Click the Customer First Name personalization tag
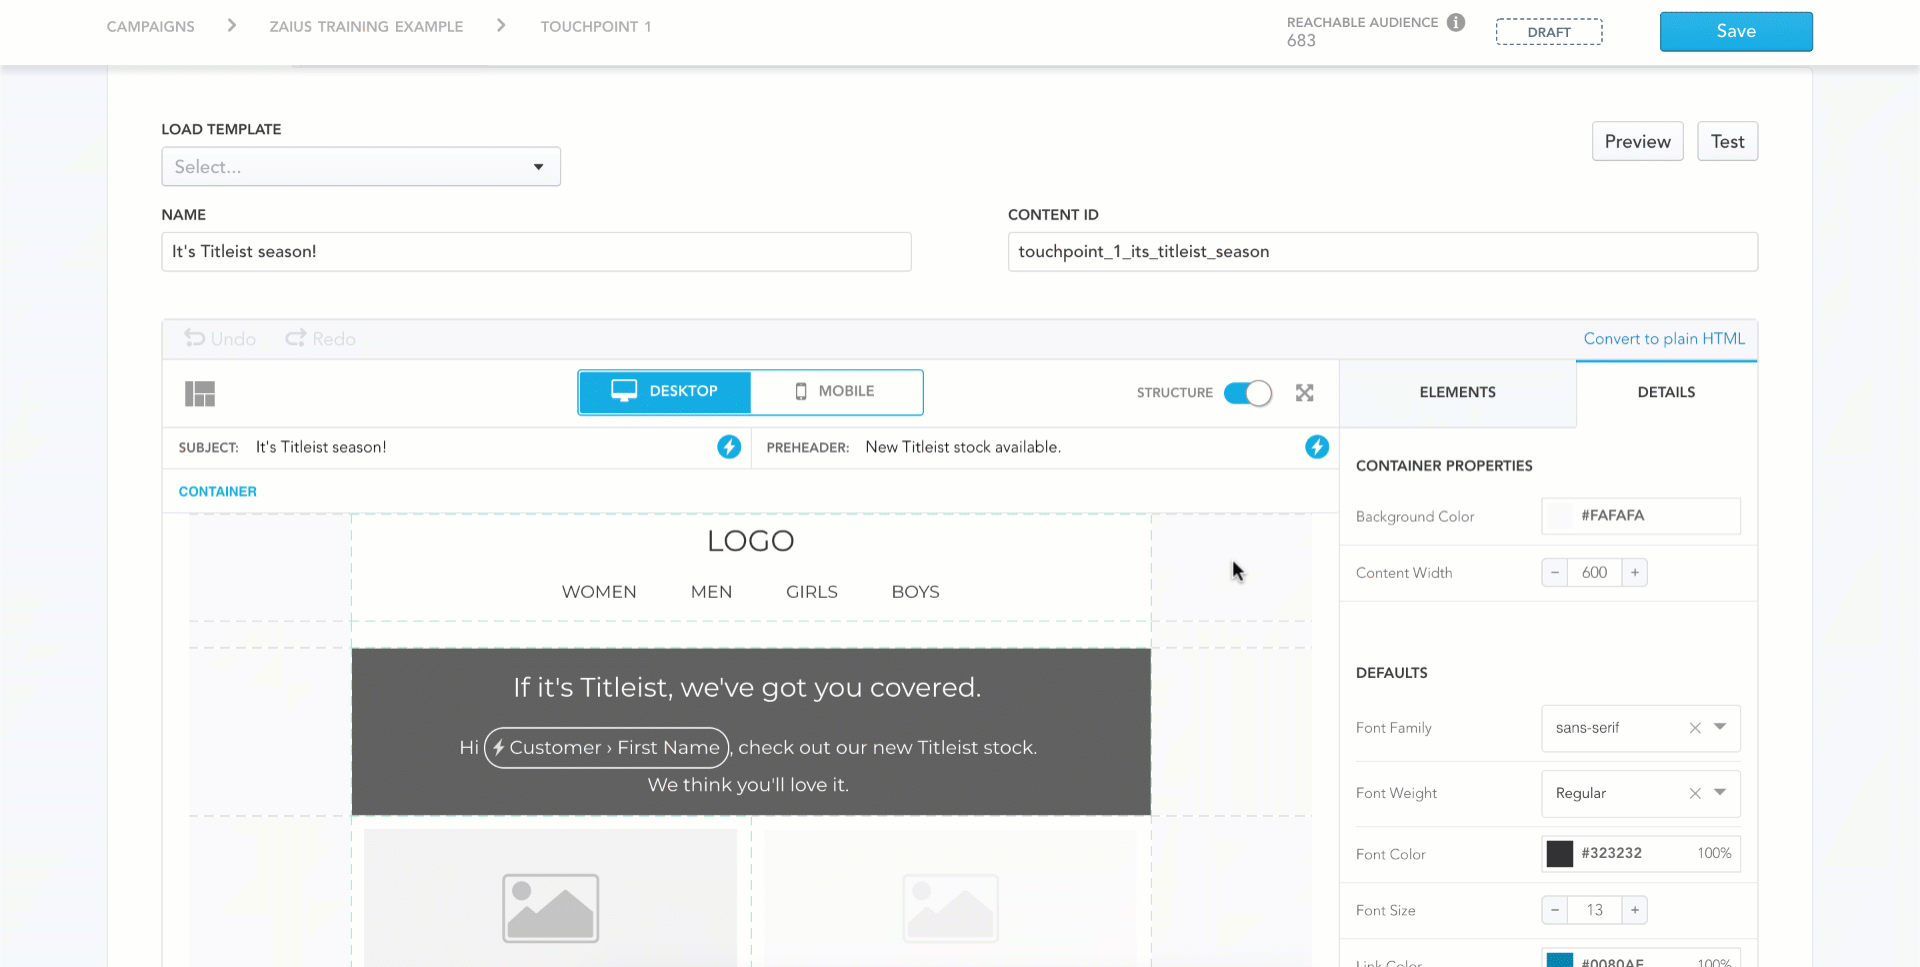Image resolution: width=1920 pixels, height=967 pixels. (x=606, y=747)
